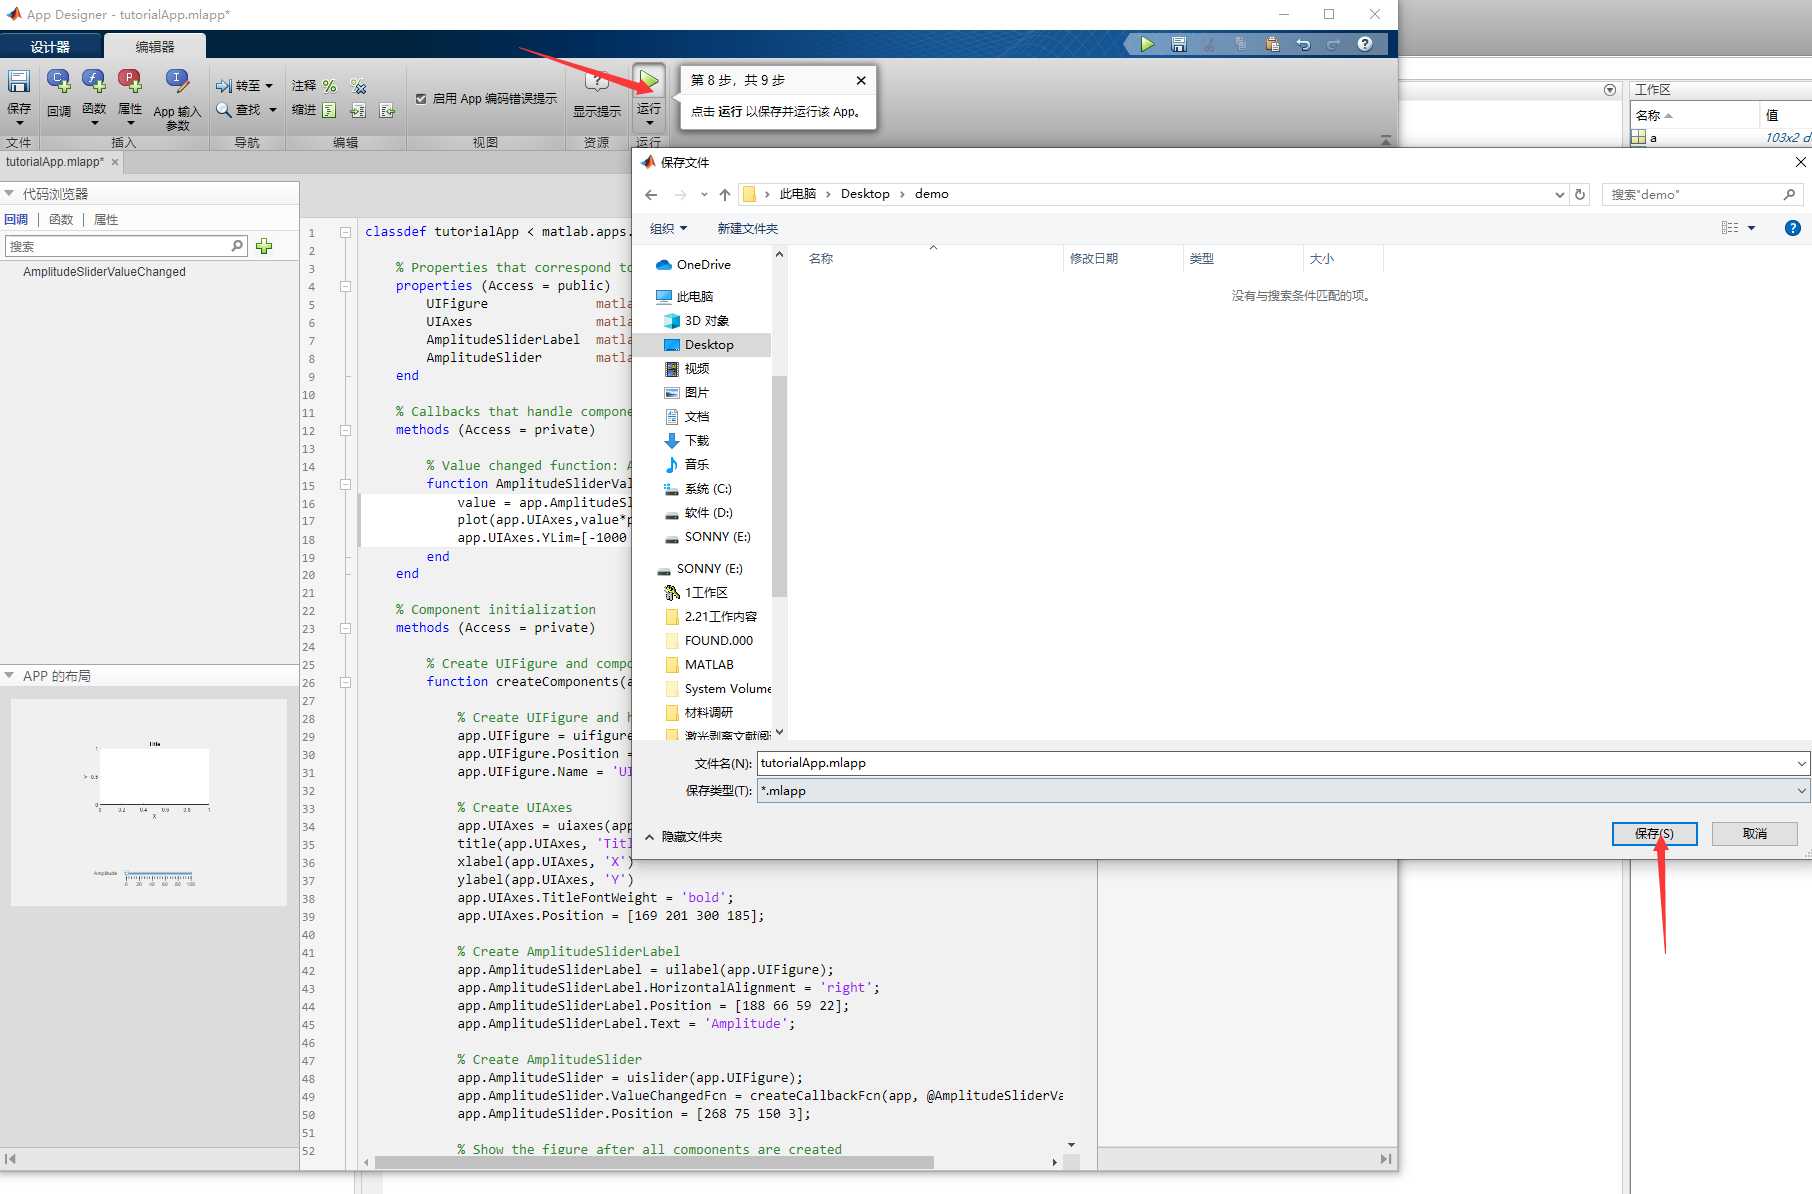
Task: Open the 运行 dropdown arrow
Action: 649,123
